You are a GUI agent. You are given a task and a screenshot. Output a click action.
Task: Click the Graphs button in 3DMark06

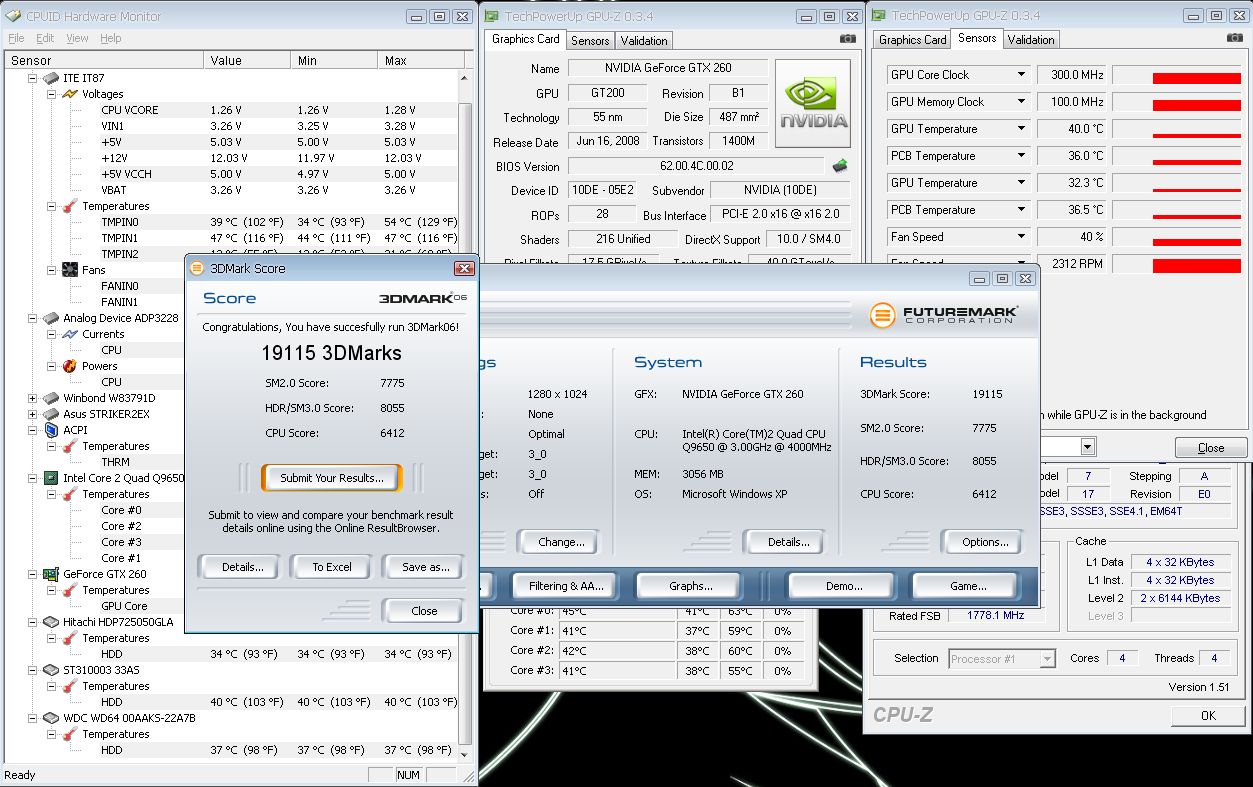point(691,586)
